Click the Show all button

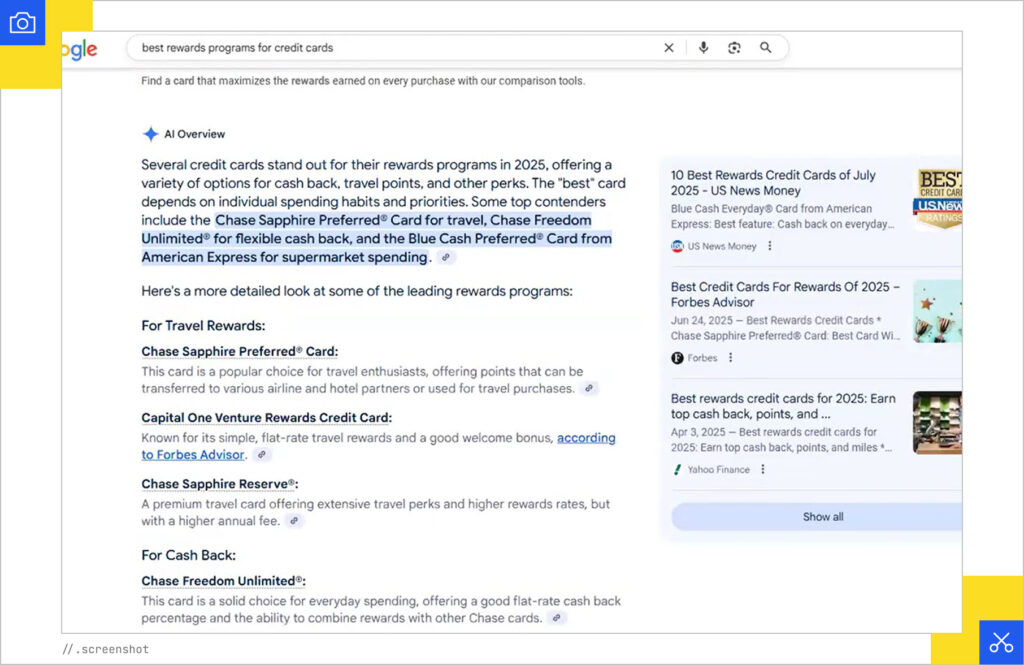[822, 516]
